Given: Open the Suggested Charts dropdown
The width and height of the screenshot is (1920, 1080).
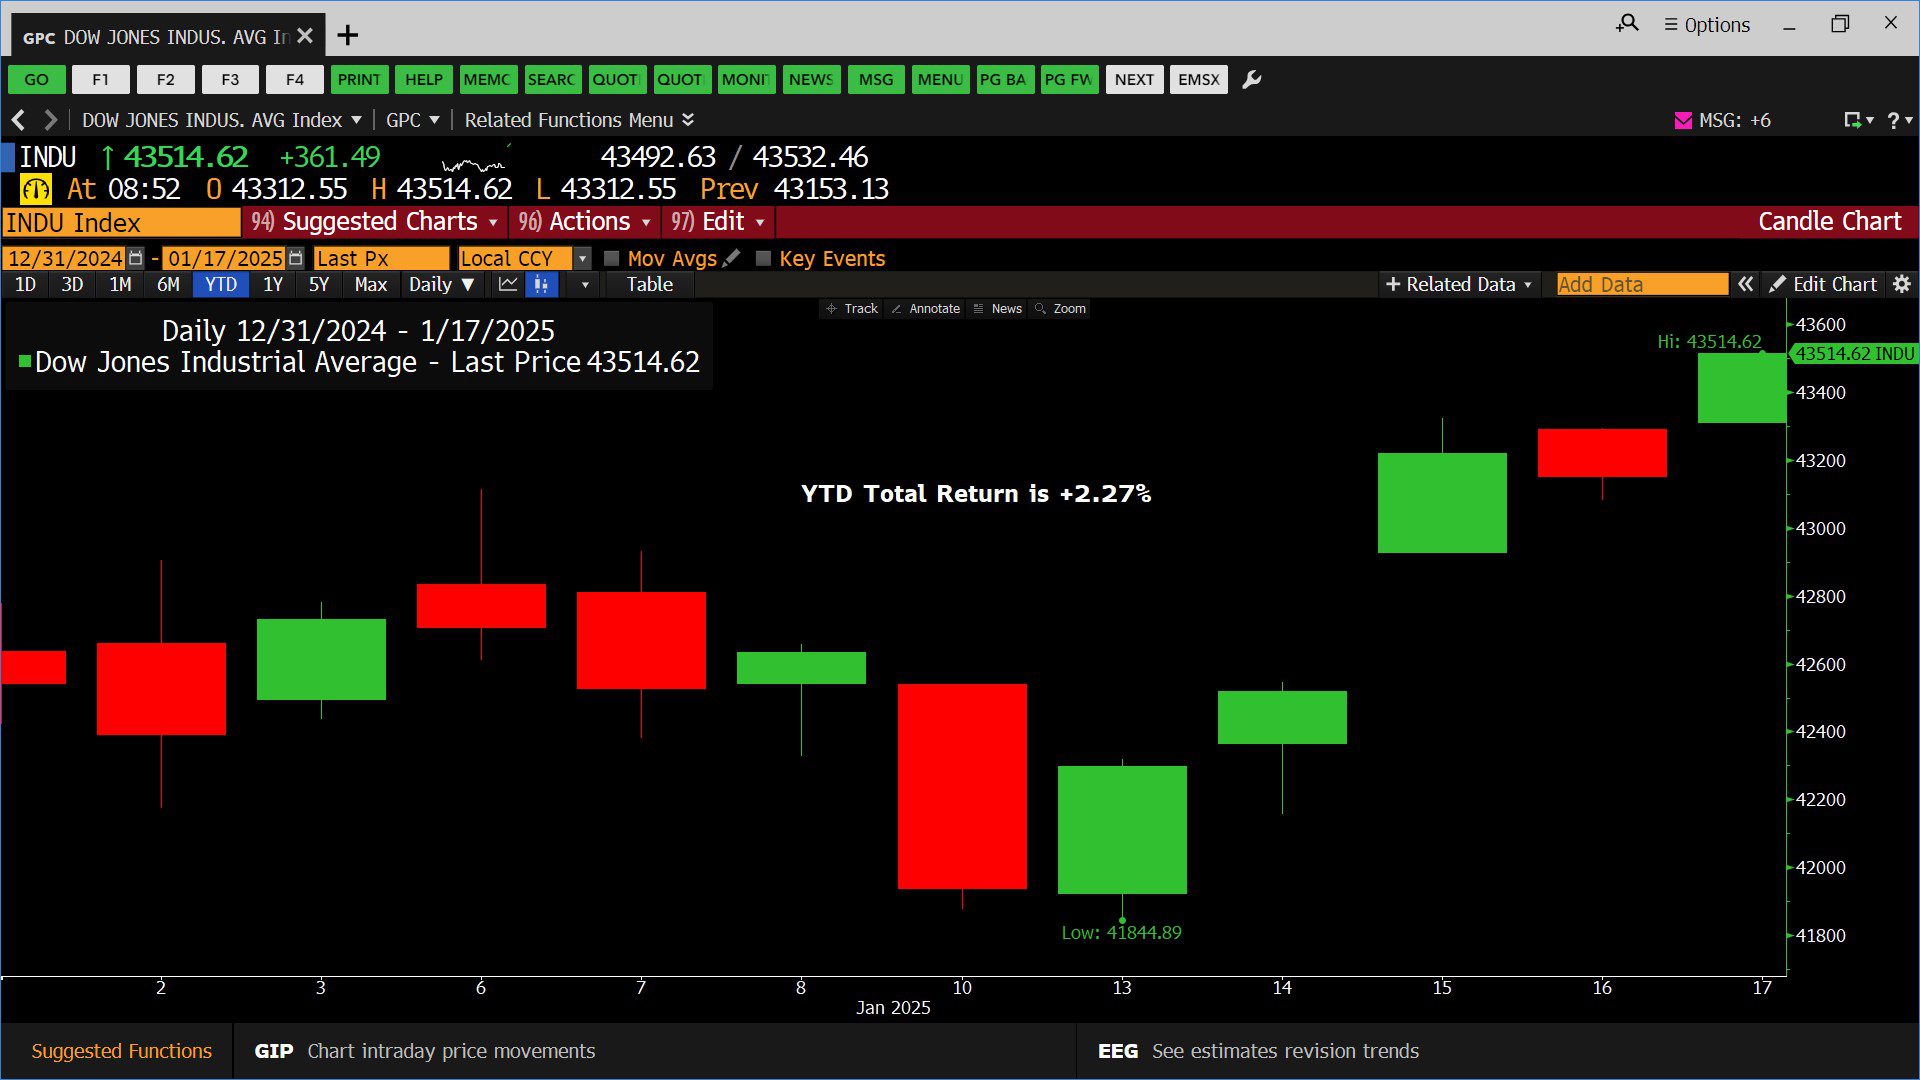Looking at the screenshot, I should click(375, 222).
